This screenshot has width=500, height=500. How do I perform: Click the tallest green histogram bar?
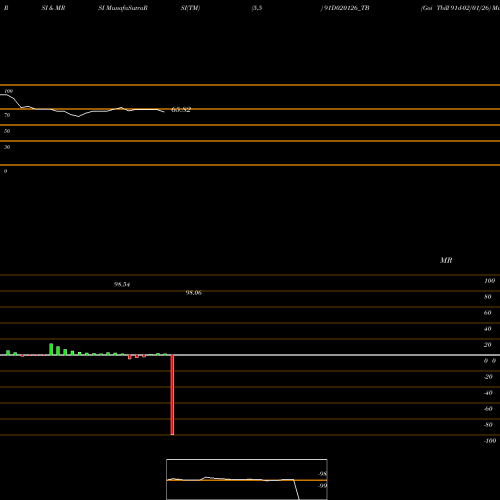coord(51,349)
